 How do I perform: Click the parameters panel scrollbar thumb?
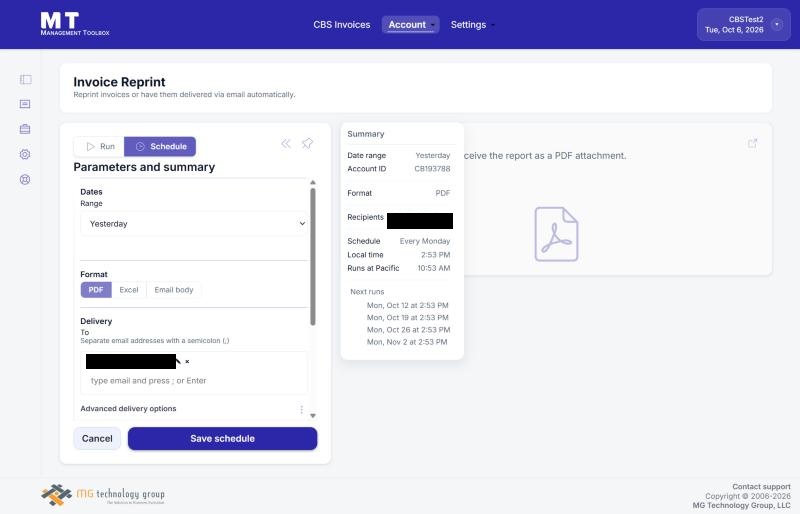[x=313, y=256]
